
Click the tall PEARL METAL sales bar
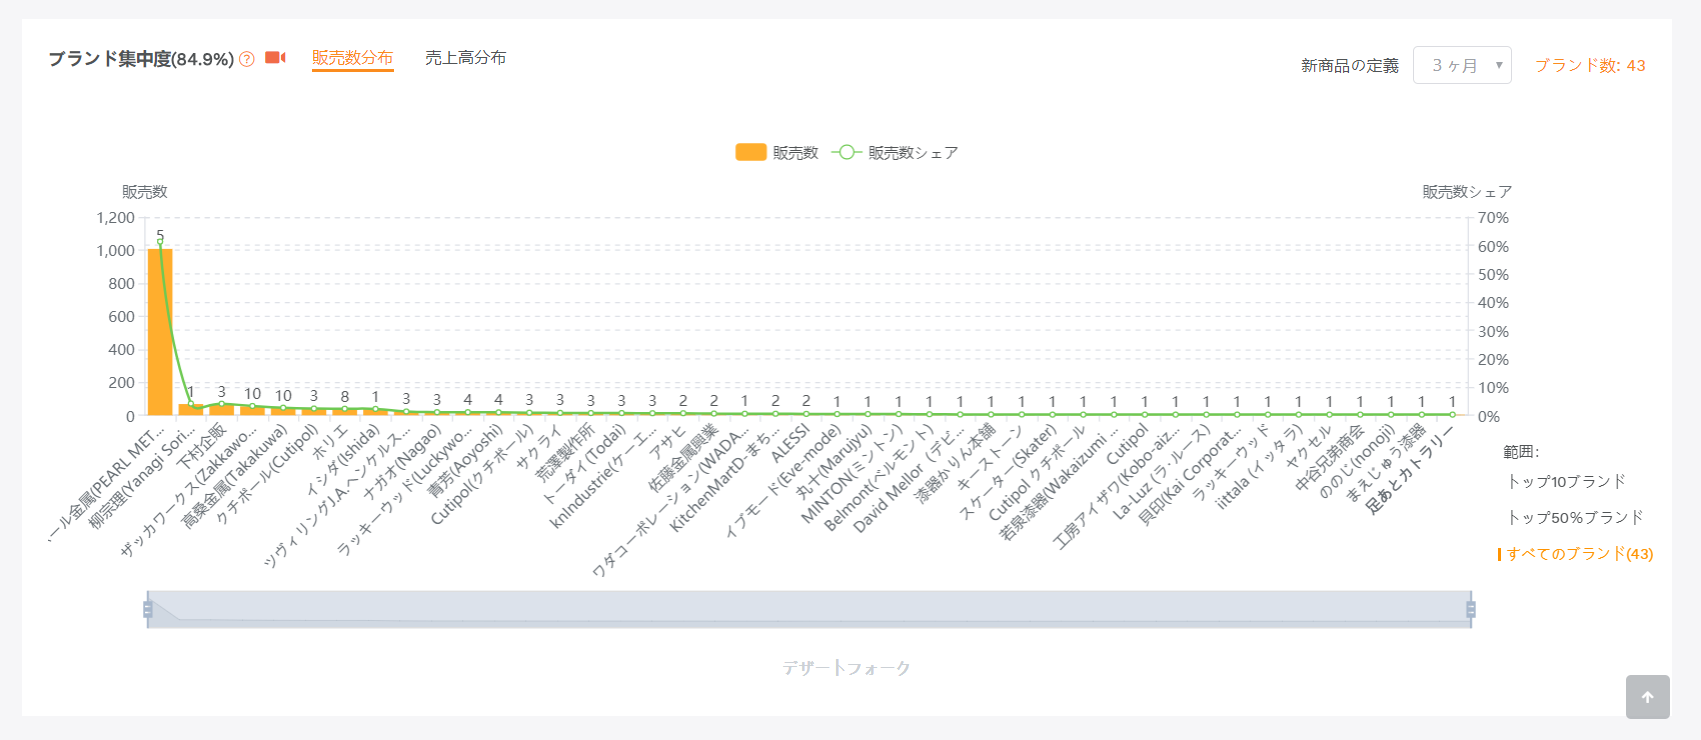pos(160,332)
